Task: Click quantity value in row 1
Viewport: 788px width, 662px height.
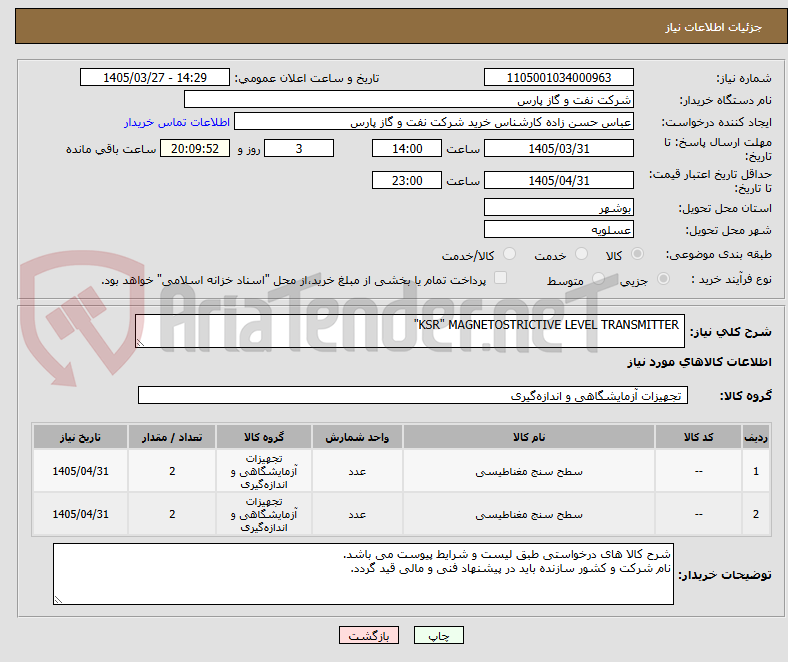Action: click(x=172, y=471)
